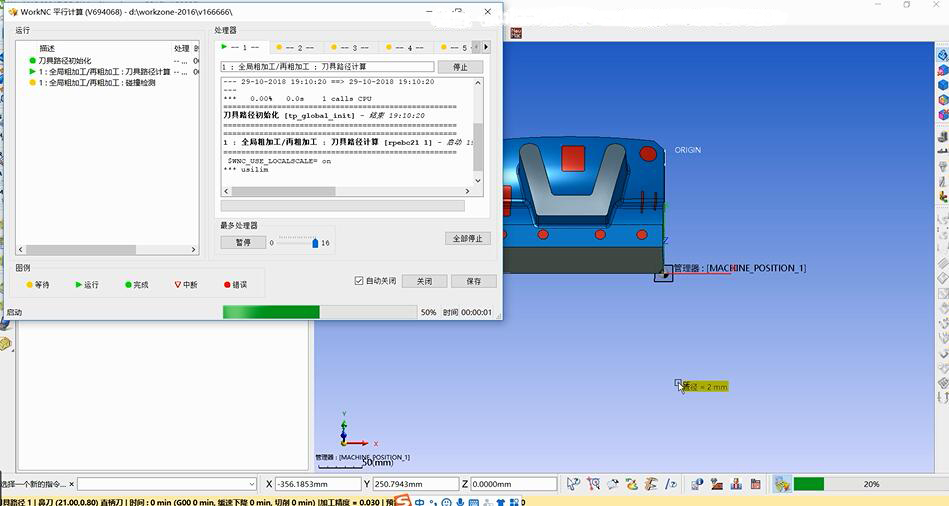Click the X coordinate field showing -356.1853mm
Screen dimensions: 949x506
click(318, 484)
